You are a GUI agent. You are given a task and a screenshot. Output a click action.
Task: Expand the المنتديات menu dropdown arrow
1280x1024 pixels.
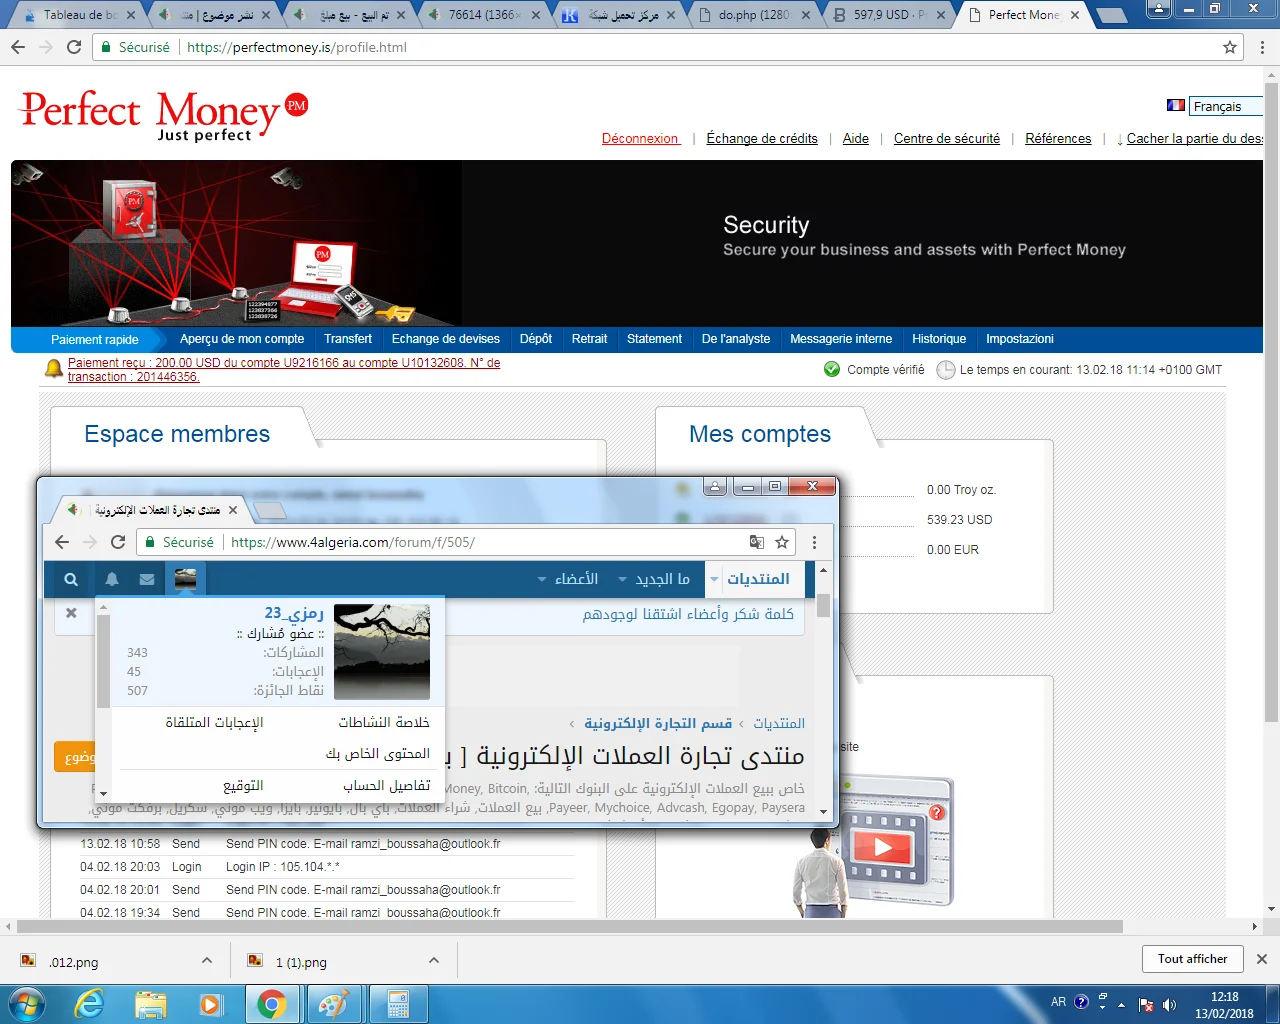click(714, 579)
